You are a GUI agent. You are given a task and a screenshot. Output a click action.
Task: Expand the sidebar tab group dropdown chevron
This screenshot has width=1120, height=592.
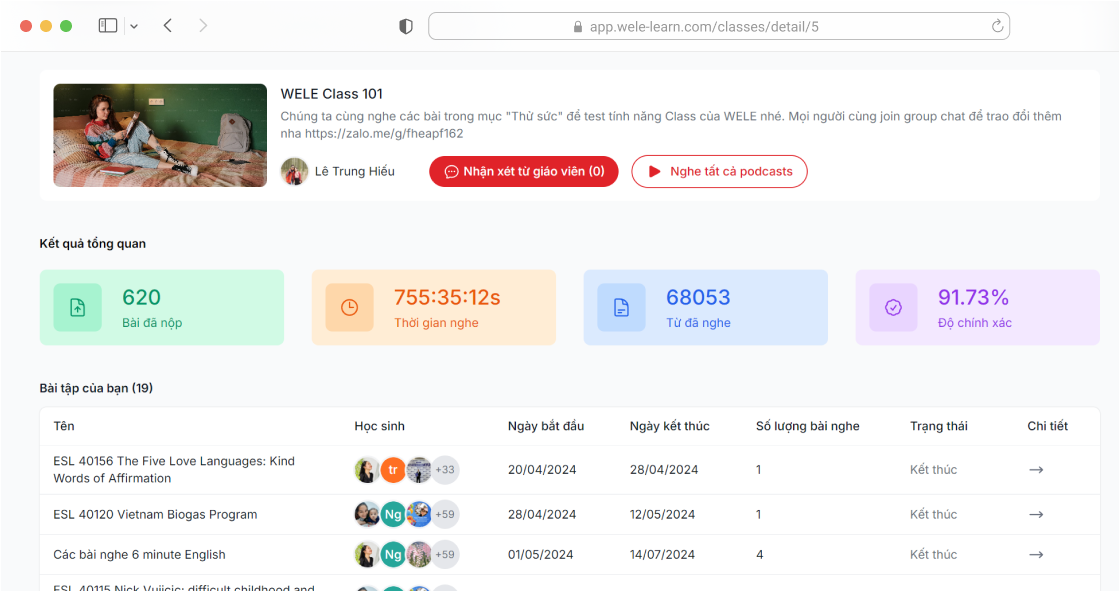[x=134, y=26]
